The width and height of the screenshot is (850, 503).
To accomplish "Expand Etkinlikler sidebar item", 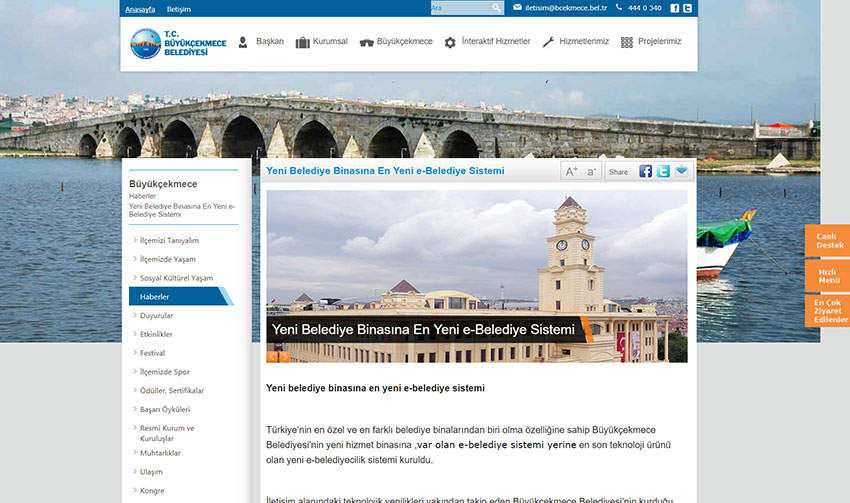I will [x=156, y=334].
